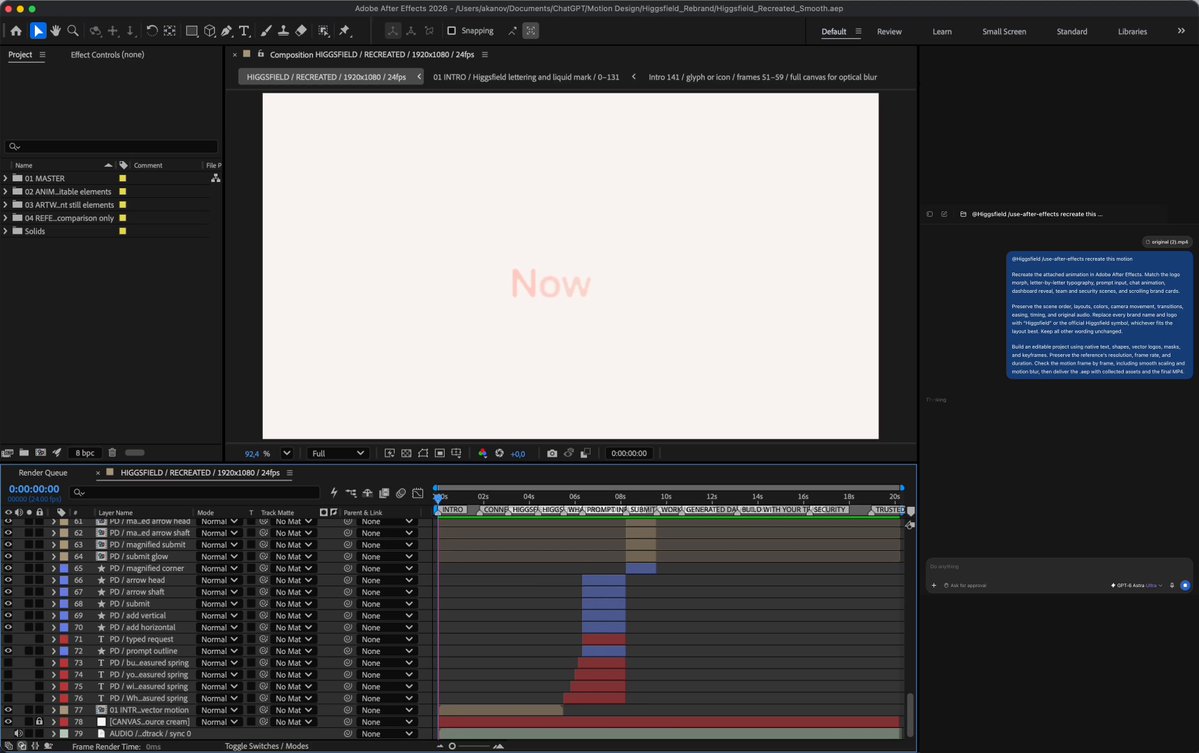Click the timeline layer search field

coord(194,493)
